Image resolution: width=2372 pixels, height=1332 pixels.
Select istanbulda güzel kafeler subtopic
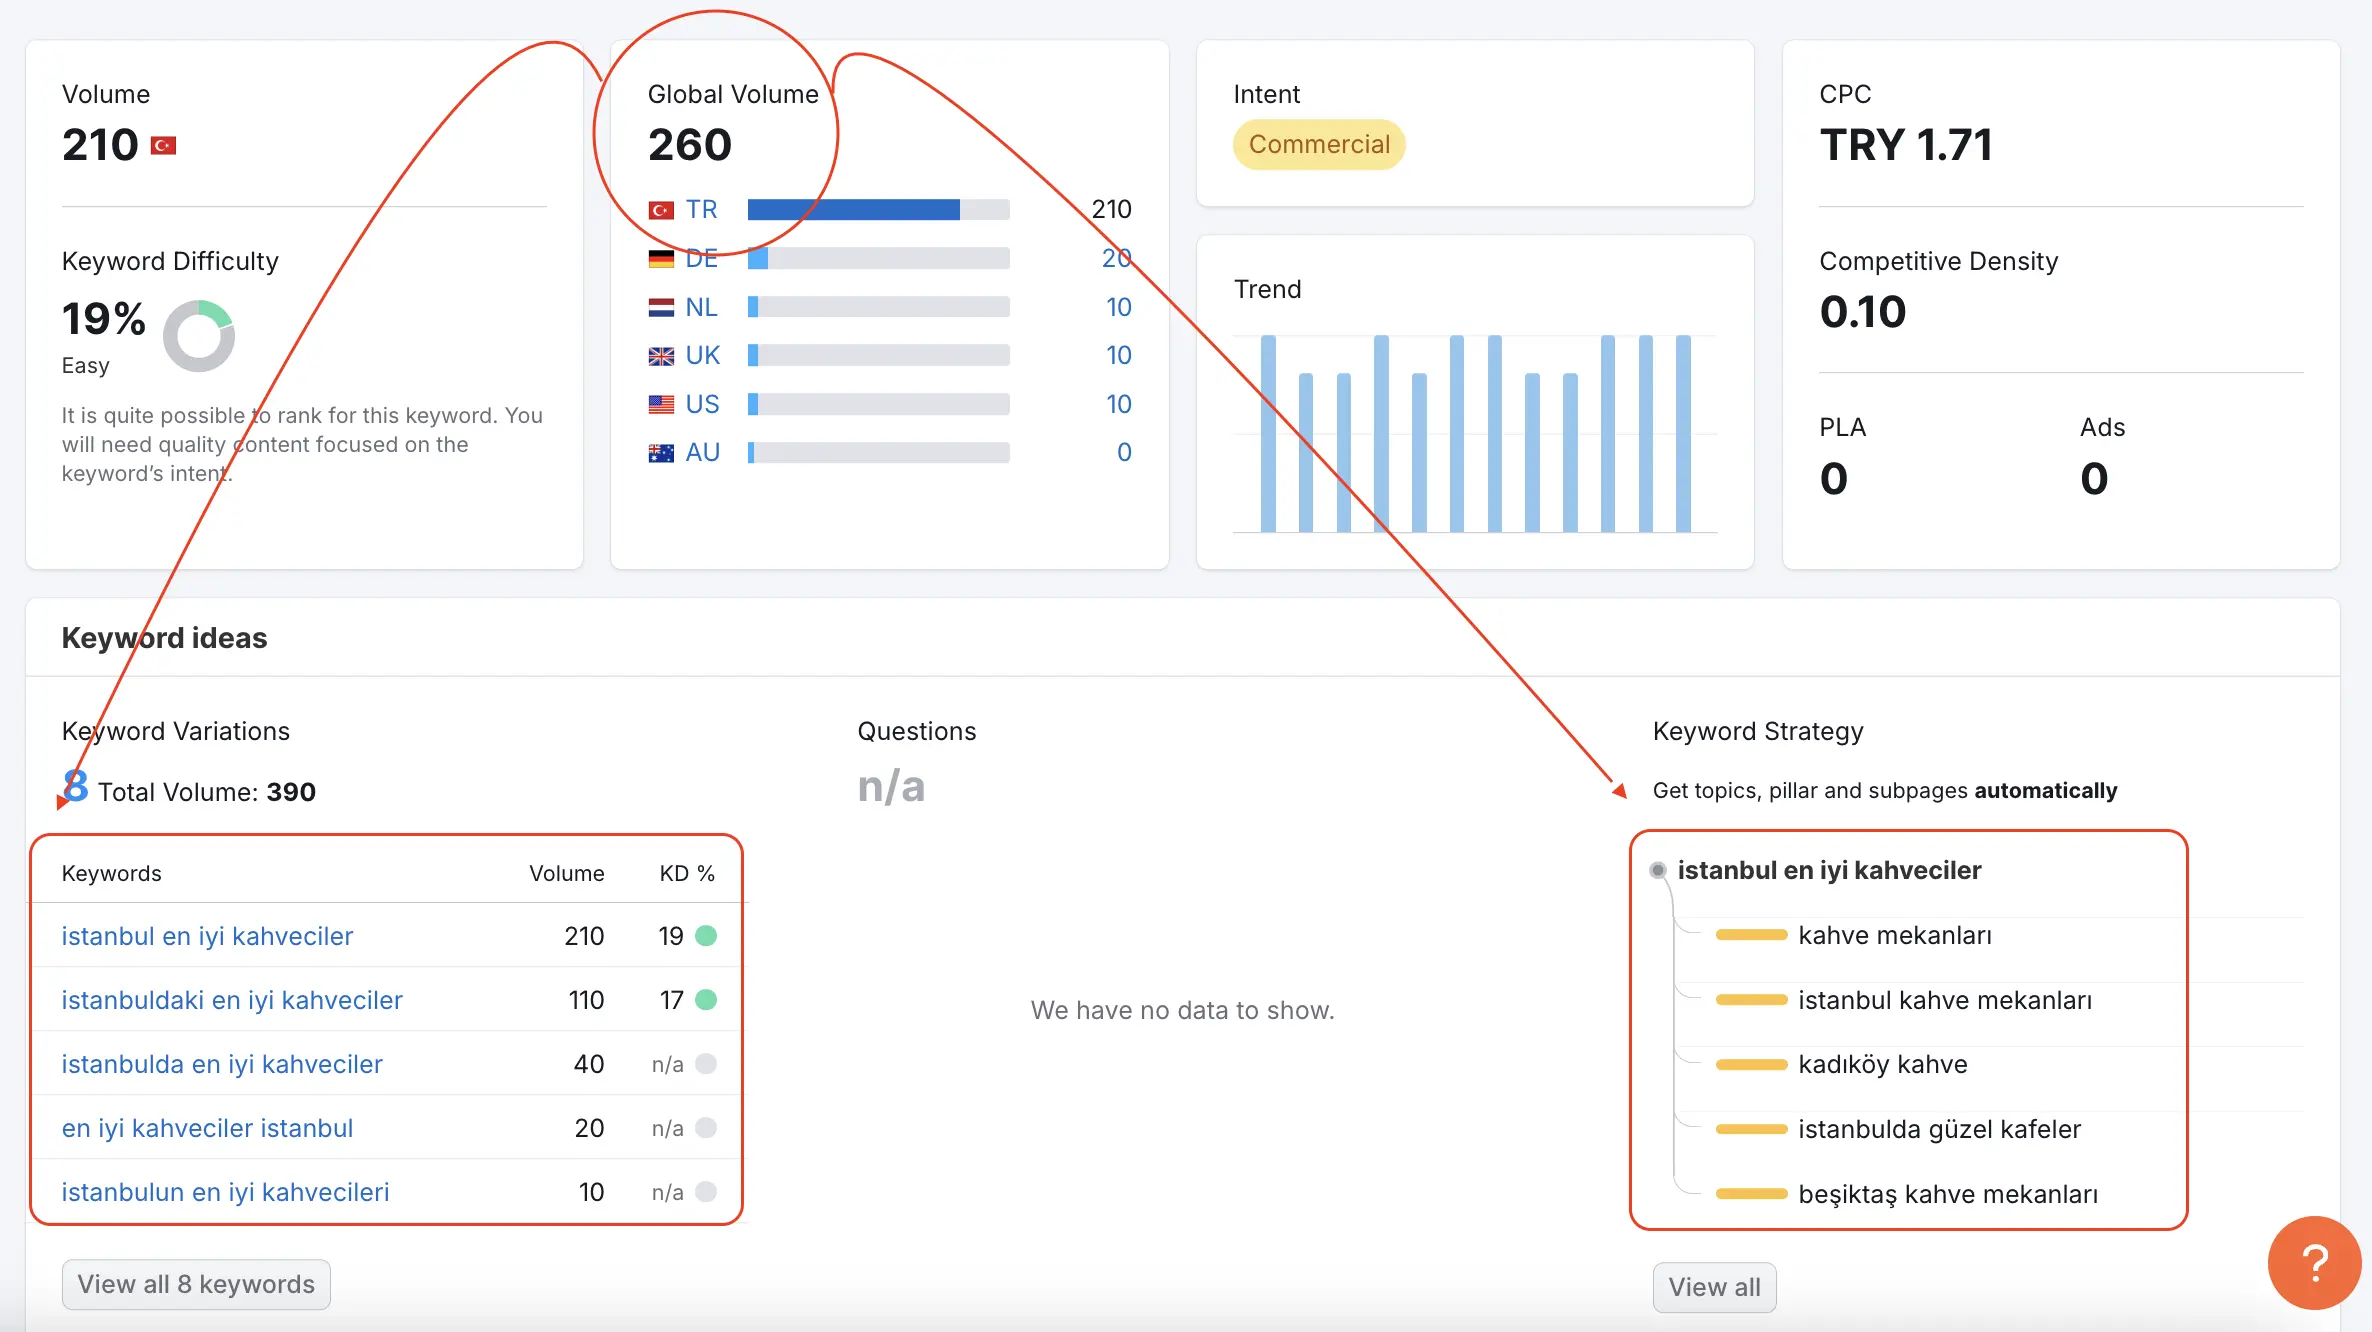[x=1939, y=1129]
